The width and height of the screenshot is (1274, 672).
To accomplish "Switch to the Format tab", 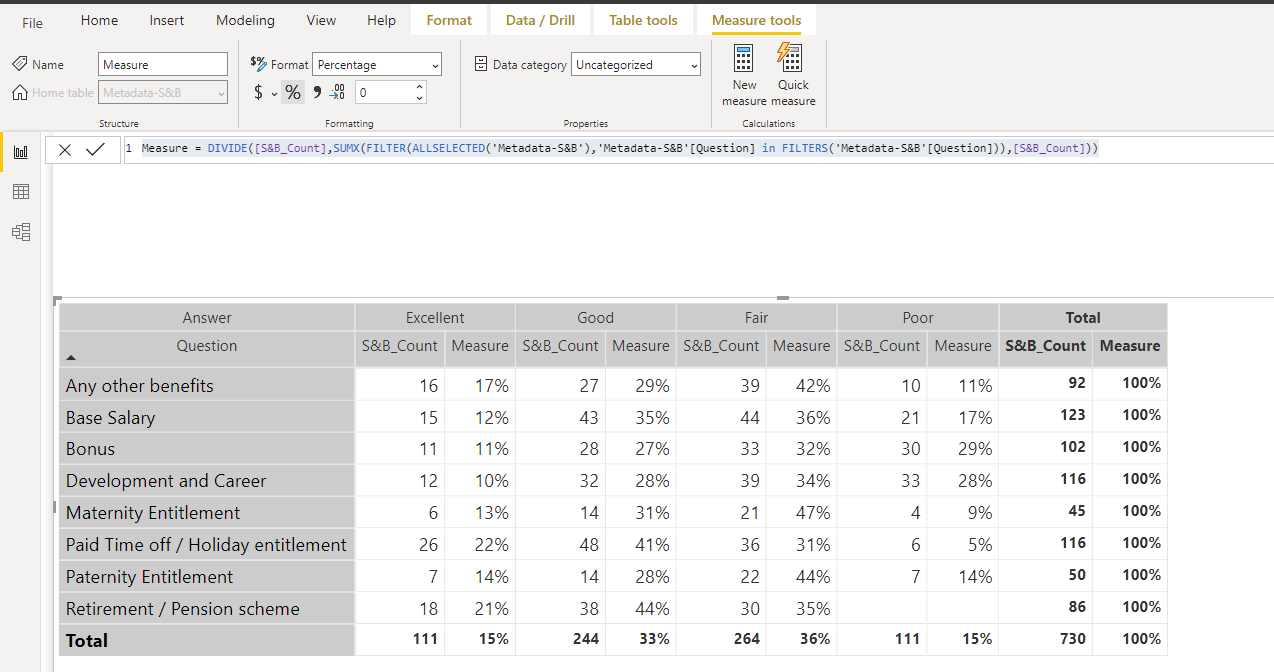I will (x=449, y=20).
